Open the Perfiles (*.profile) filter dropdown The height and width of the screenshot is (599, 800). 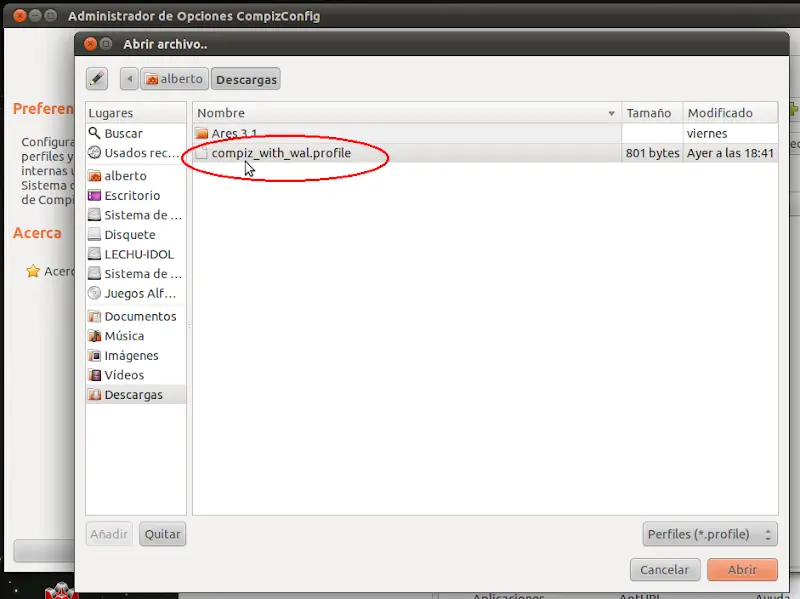point(709,534)
